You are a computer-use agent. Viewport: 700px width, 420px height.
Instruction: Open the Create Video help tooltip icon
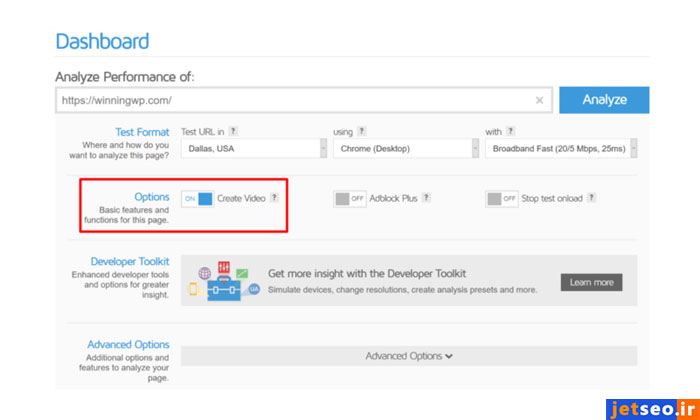(274, 198)
